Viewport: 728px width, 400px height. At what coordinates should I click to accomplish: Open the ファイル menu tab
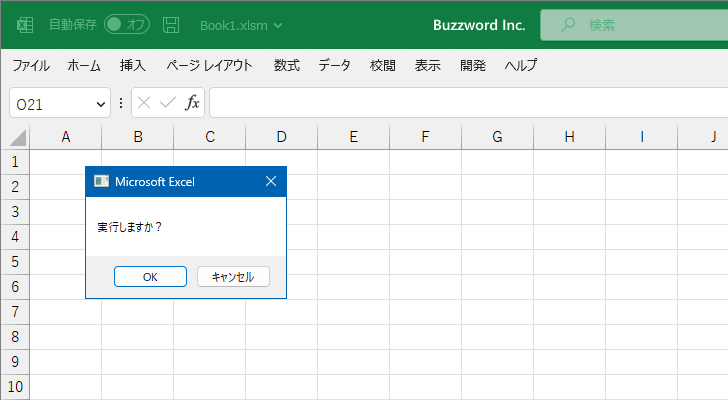(x=31, y=65)
